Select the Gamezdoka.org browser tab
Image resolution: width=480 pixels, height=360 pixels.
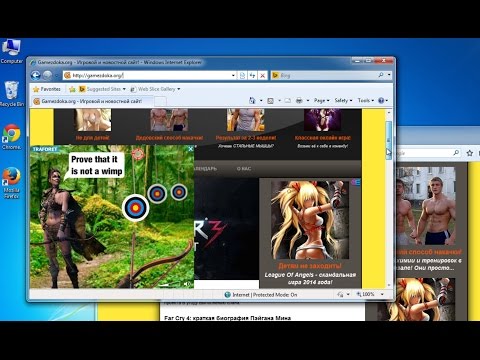point(92,101)
